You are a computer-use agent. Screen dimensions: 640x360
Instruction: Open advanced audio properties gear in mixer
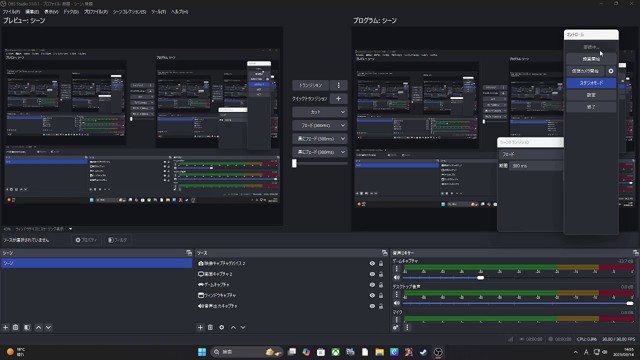coord(396,327)
